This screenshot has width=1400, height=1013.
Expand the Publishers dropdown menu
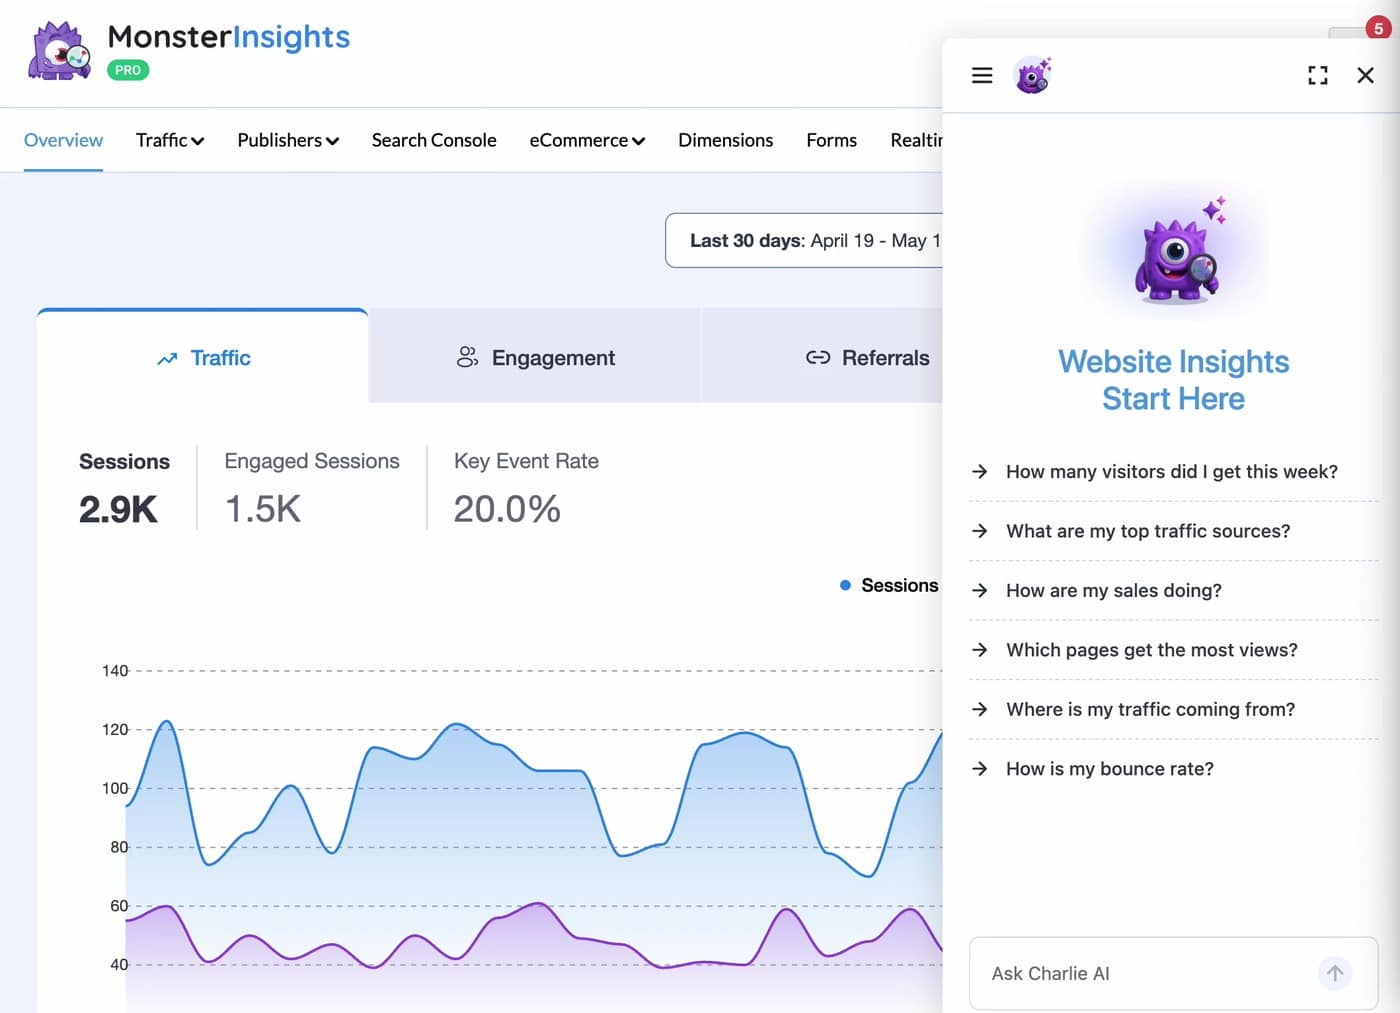click(x=288, y=140)
